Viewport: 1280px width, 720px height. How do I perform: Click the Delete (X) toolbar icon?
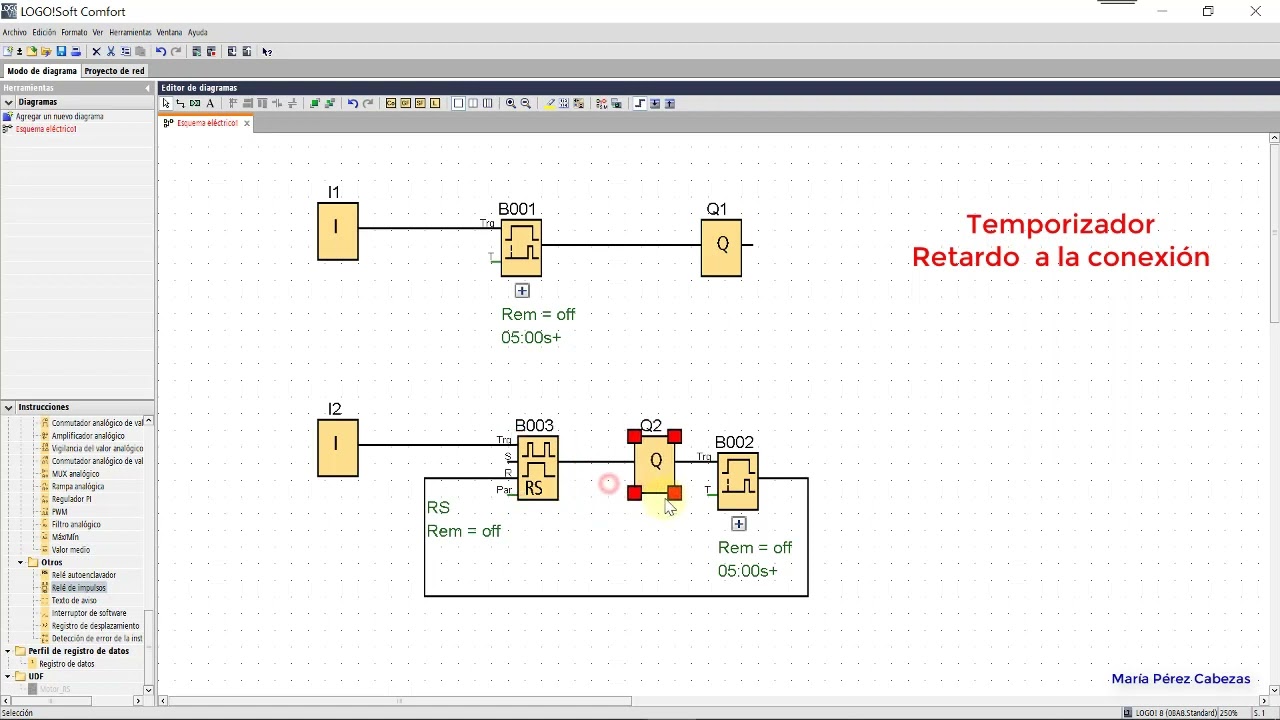coord(96,51)
